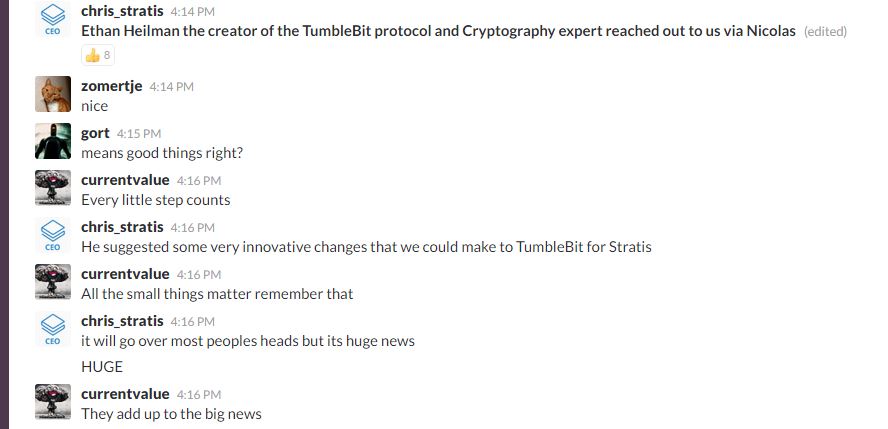
Task: Click the currentvalue username above "Every little step counts"
Action: 125,180
